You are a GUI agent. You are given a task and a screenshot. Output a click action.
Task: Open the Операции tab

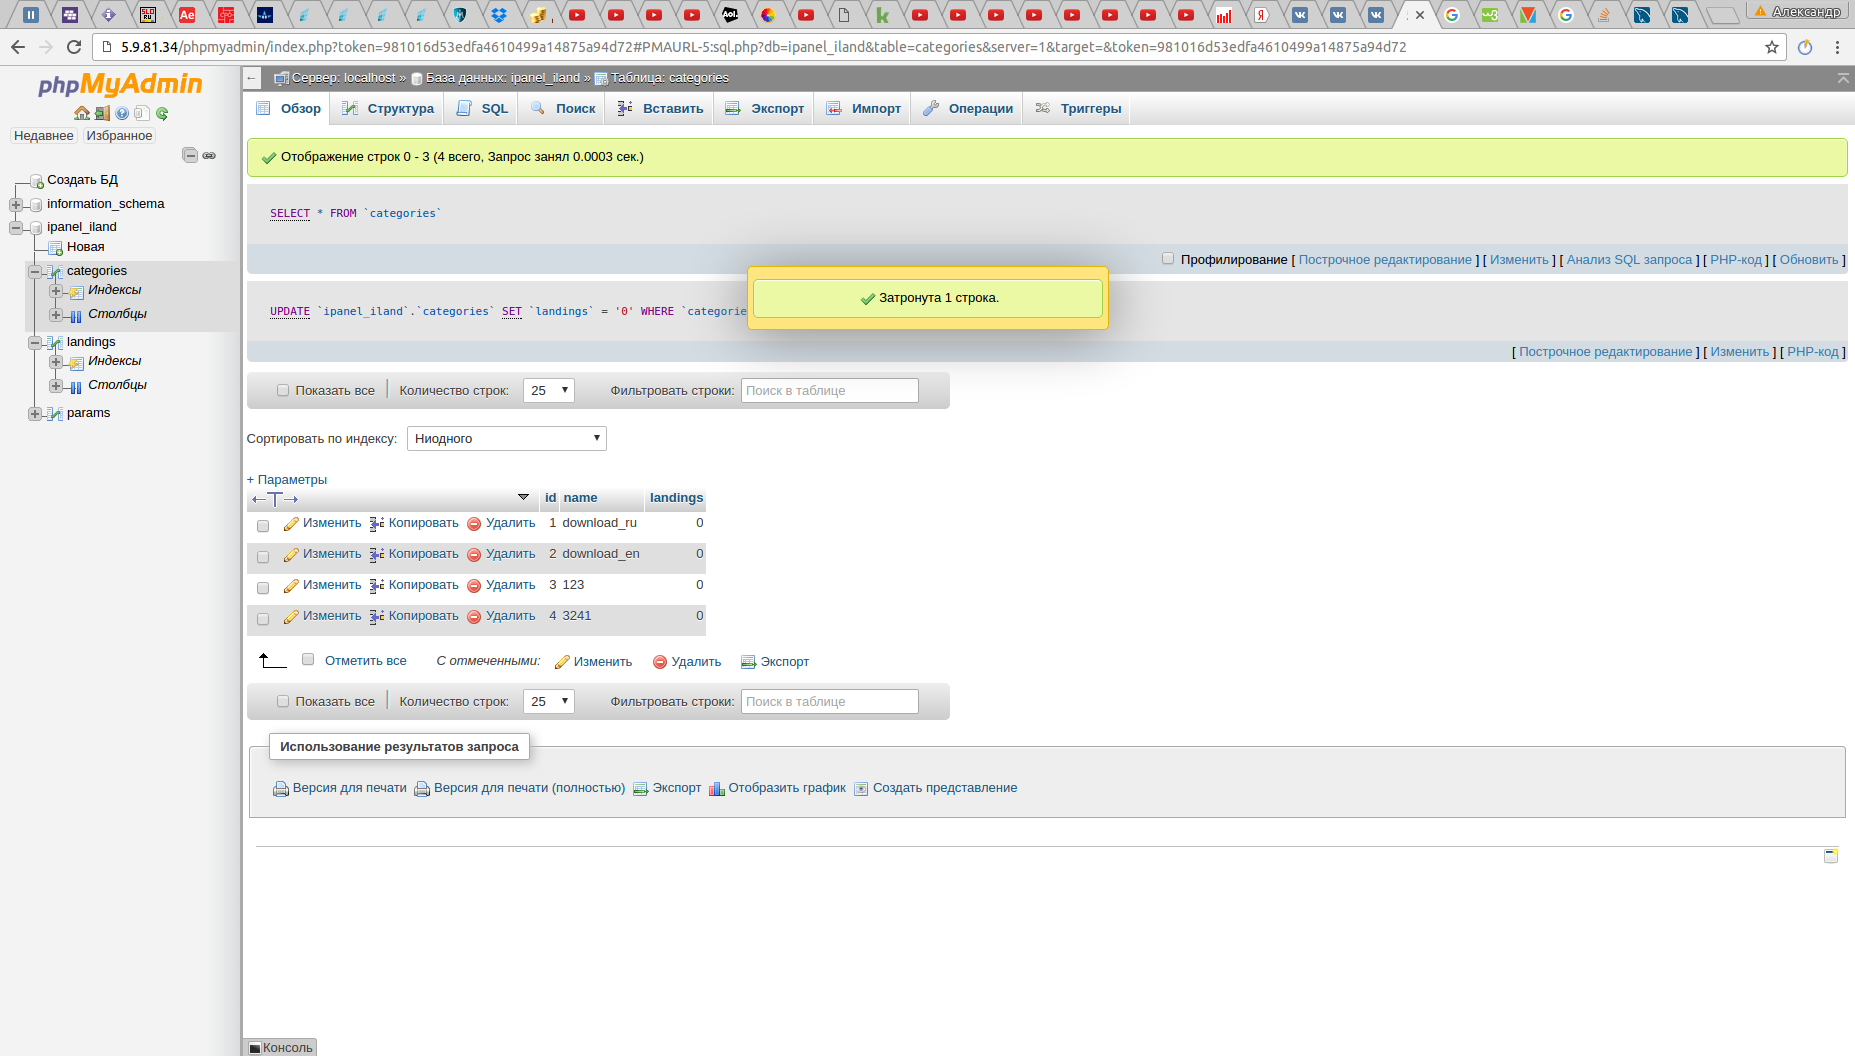click(968, 109)
